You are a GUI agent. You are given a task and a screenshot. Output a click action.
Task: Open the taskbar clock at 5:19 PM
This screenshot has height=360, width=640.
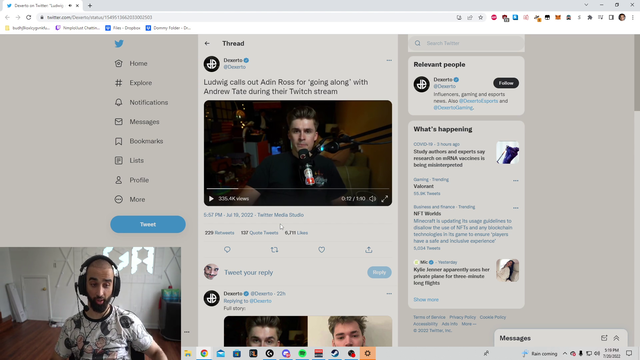point(612,353)
